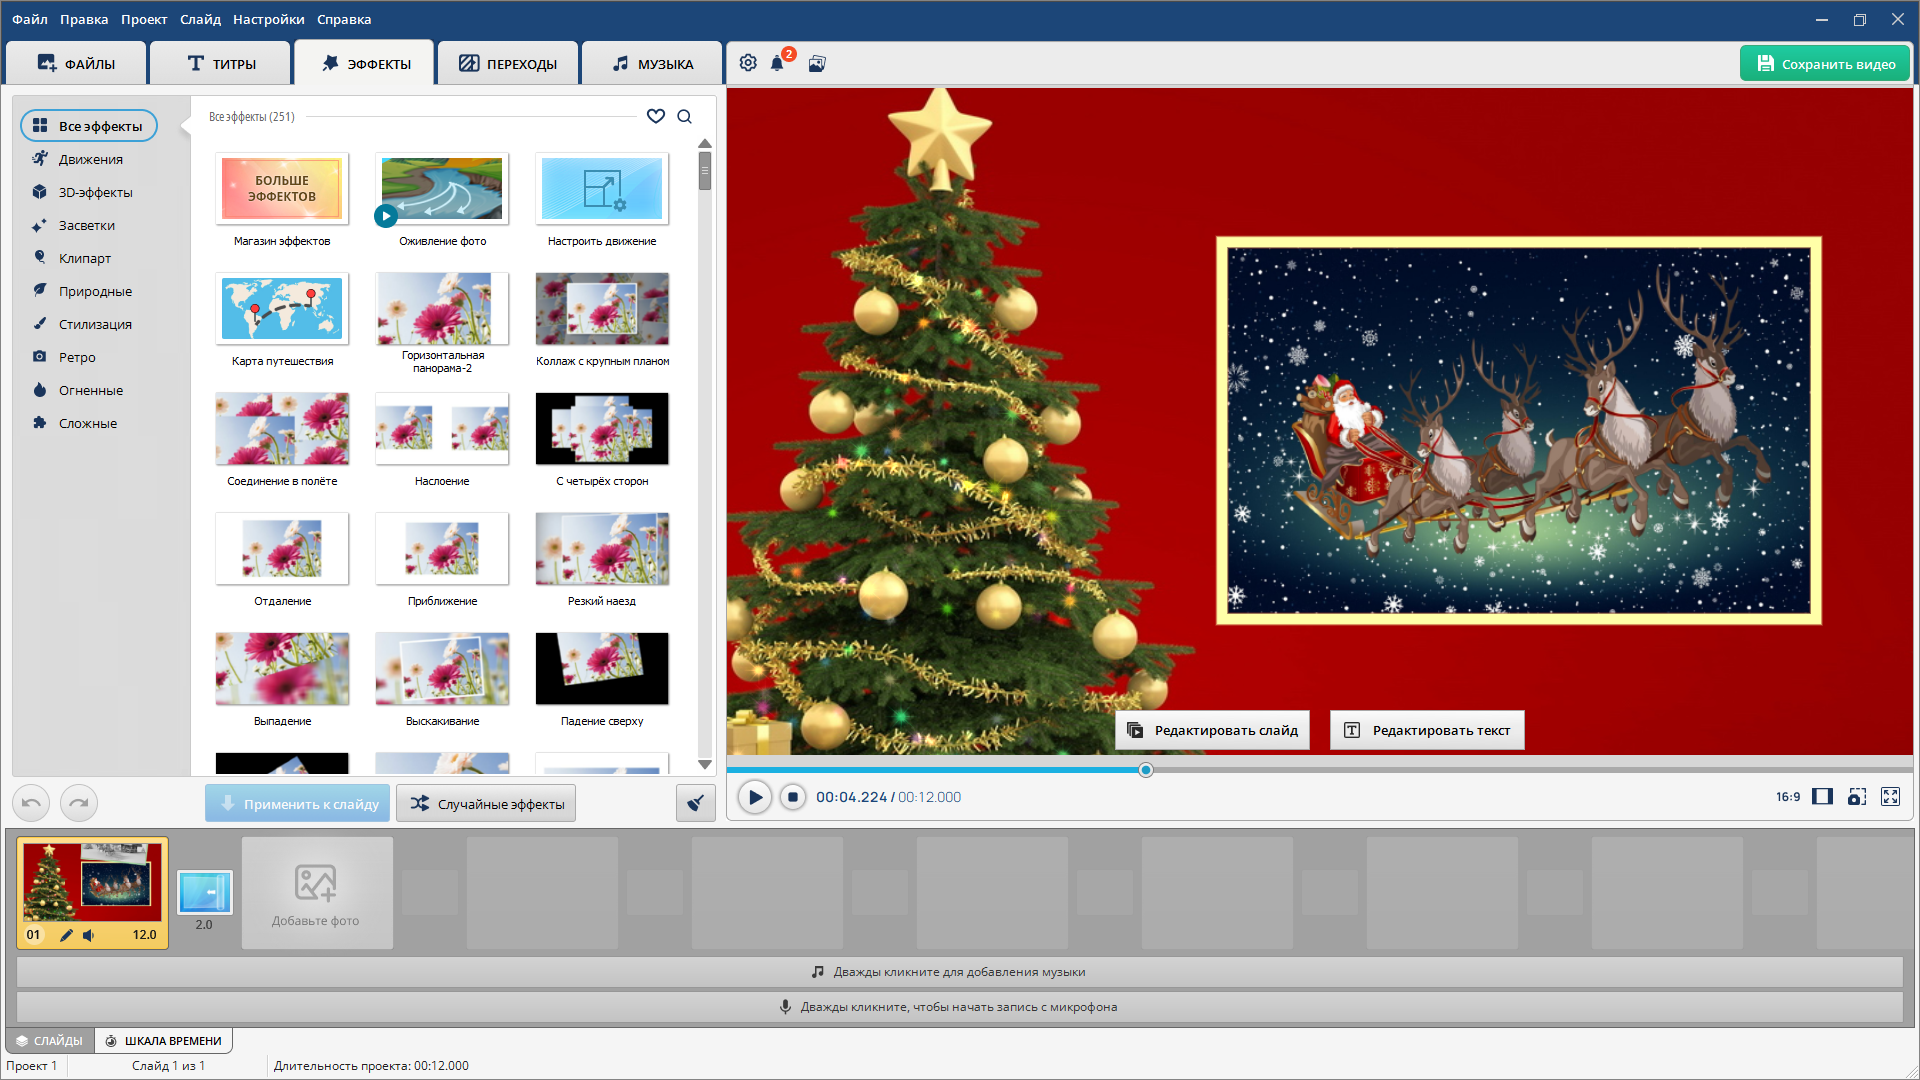Enter fullscreen preview mode
The width and height of the screenshot is (1920, 1080).
(x=1890, y=797)
